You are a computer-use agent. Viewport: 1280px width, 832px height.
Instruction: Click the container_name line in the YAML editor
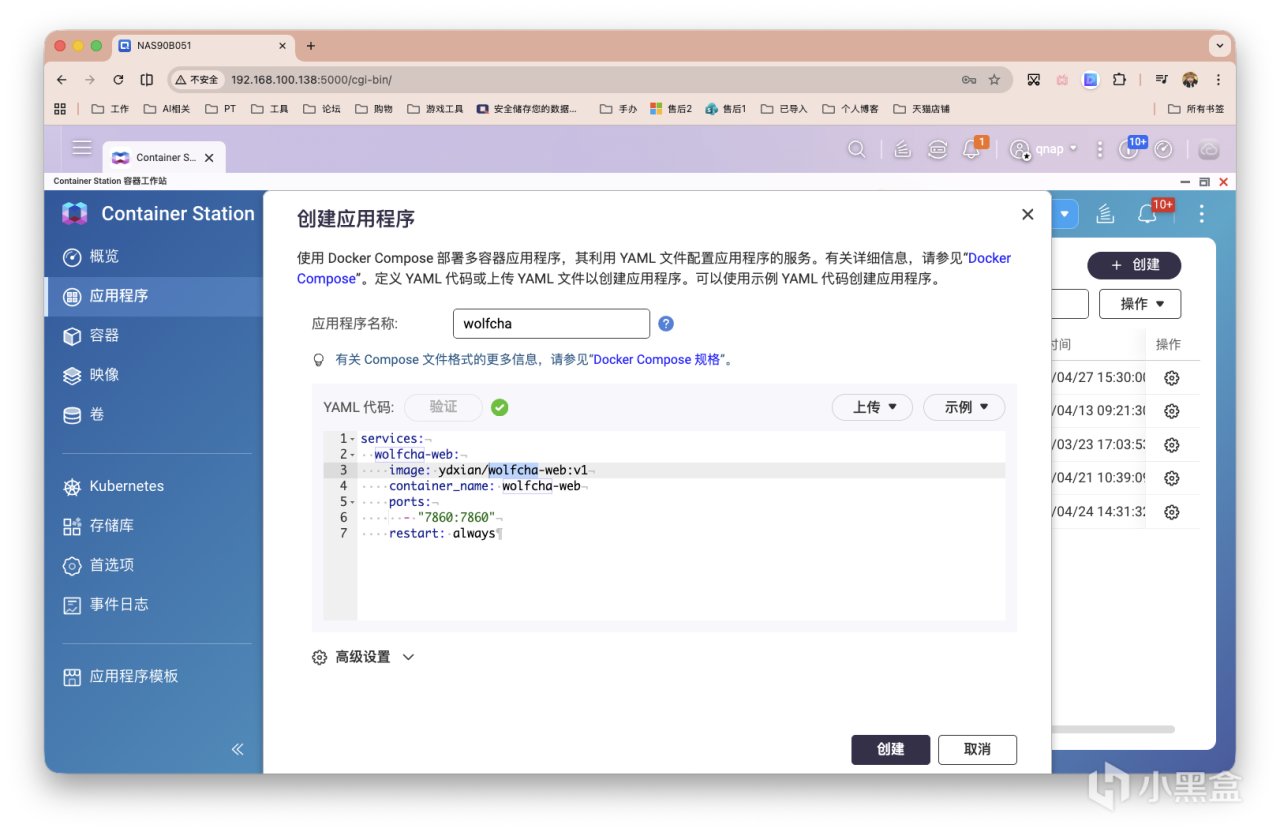coord(485,486)
